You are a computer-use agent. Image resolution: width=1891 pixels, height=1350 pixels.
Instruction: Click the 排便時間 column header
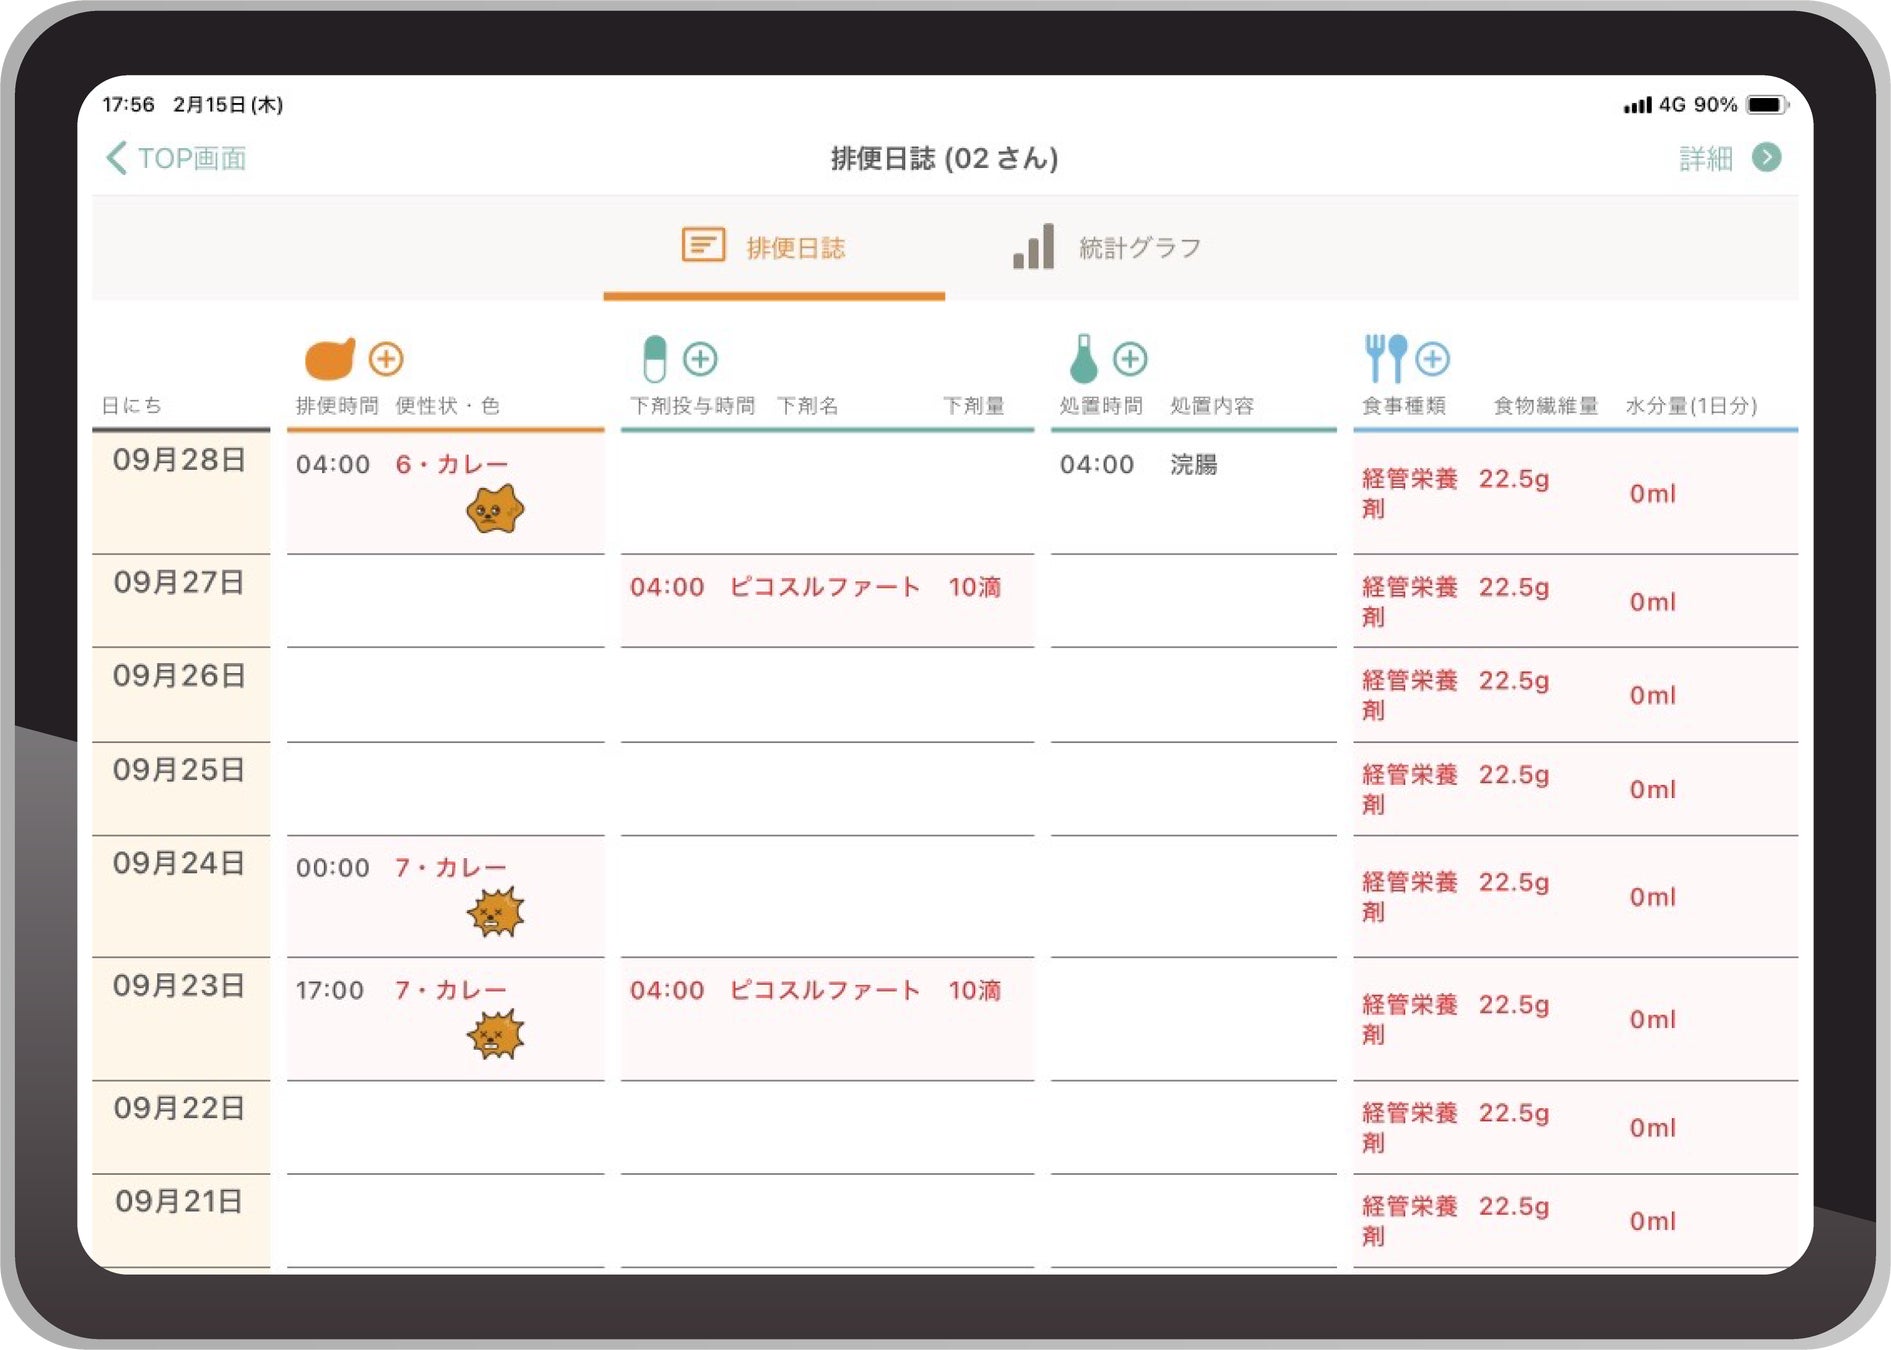[x=337, y=405]
